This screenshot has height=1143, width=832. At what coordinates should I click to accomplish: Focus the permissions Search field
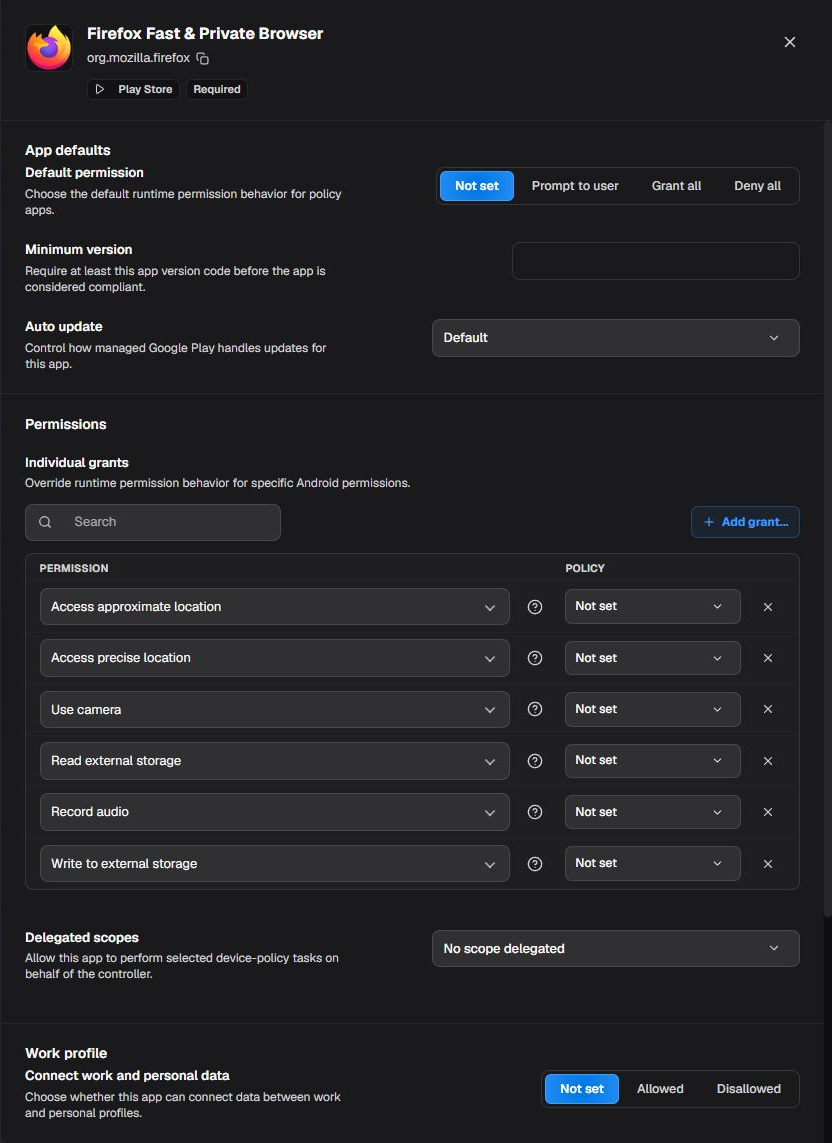coord(153,522)
